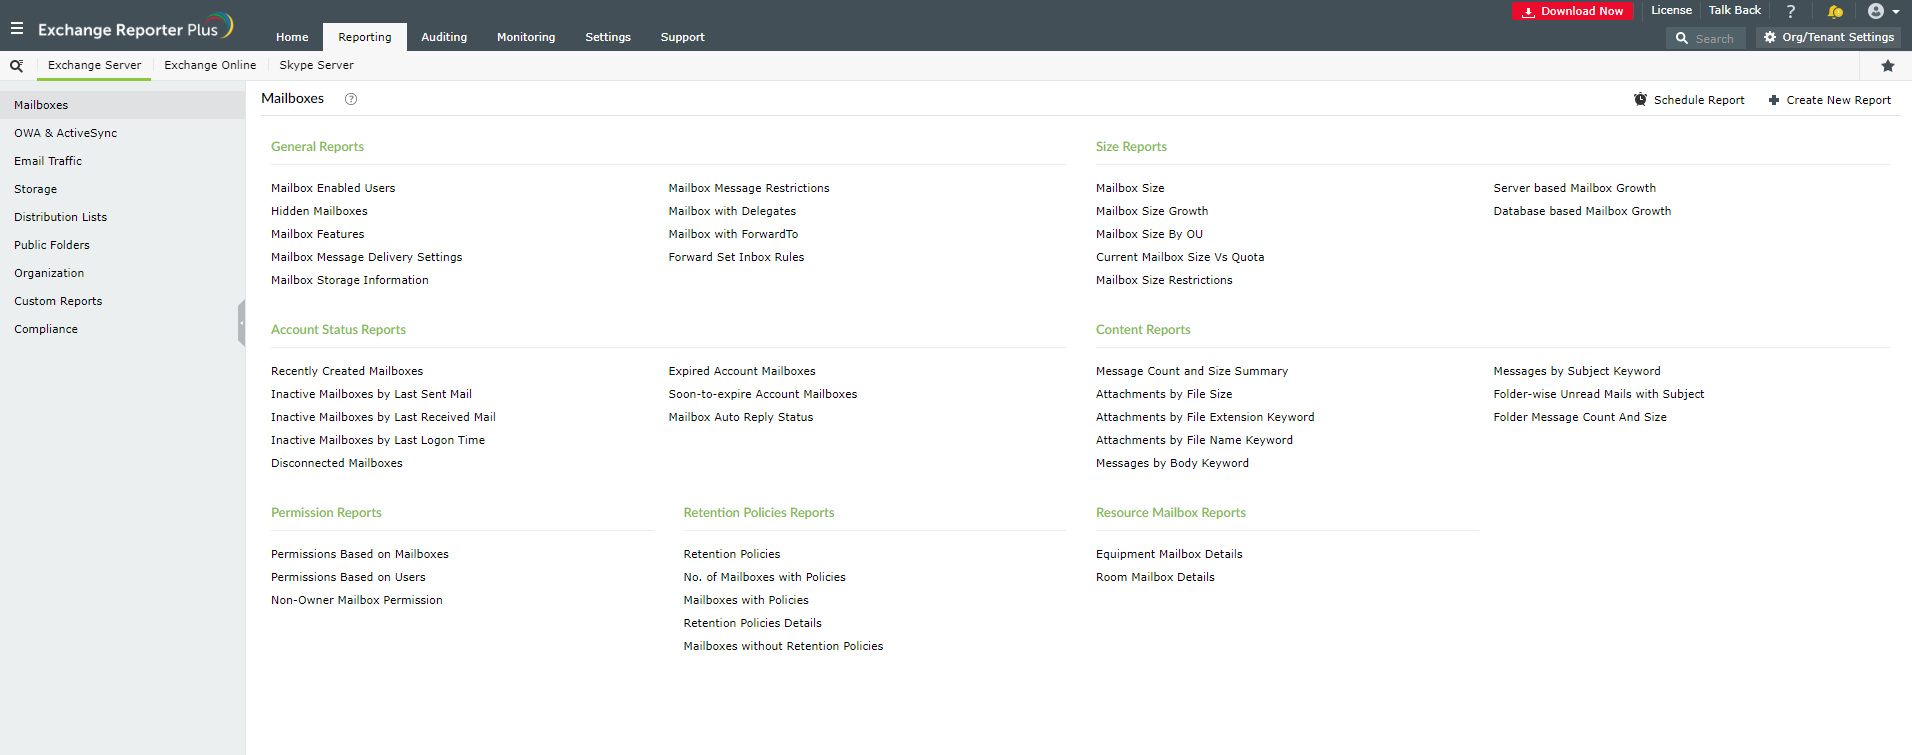
Task: Click the Exchange Reporter Plus logo
Action: tap(135, 28)
